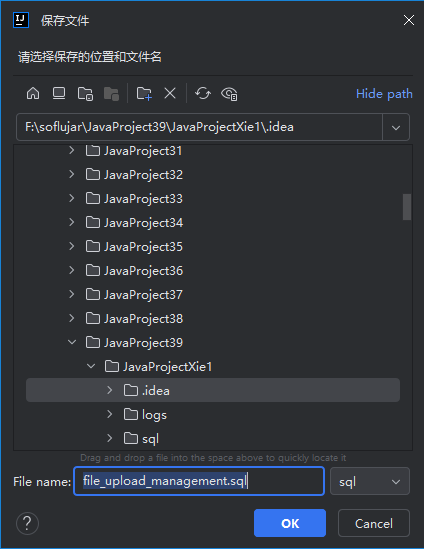Screen dimensions: 424x549
Task: Create a new folder icon
Action: coord(144,93)
